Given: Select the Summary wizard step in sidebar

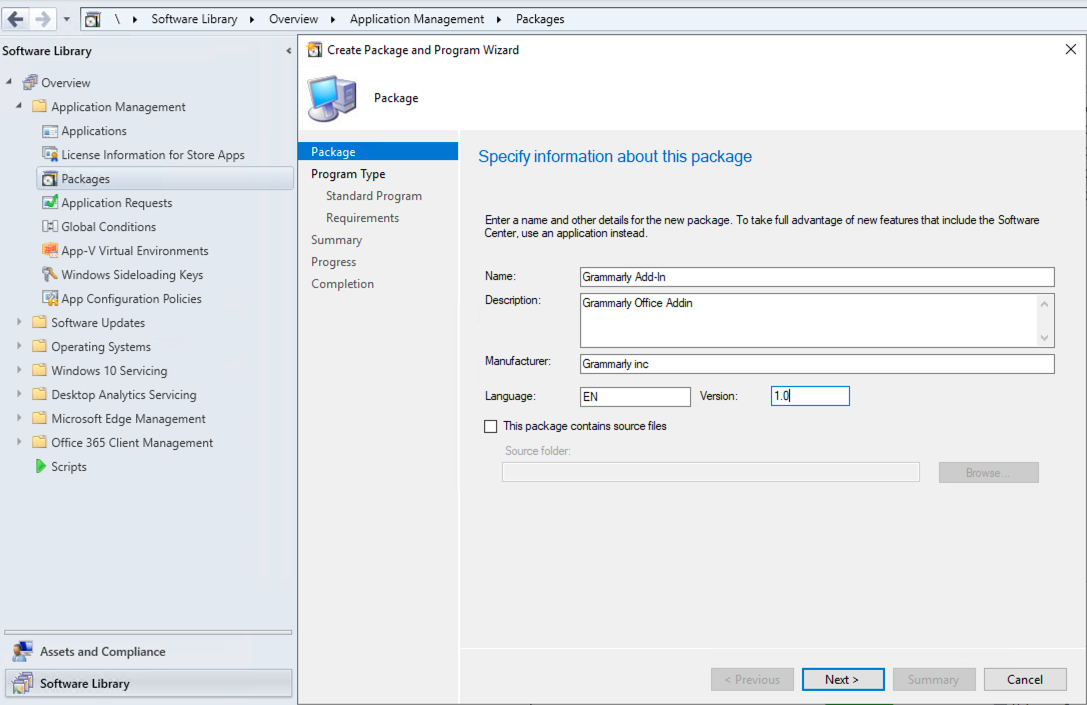Looking at the screenshot, I should (336, 240).
